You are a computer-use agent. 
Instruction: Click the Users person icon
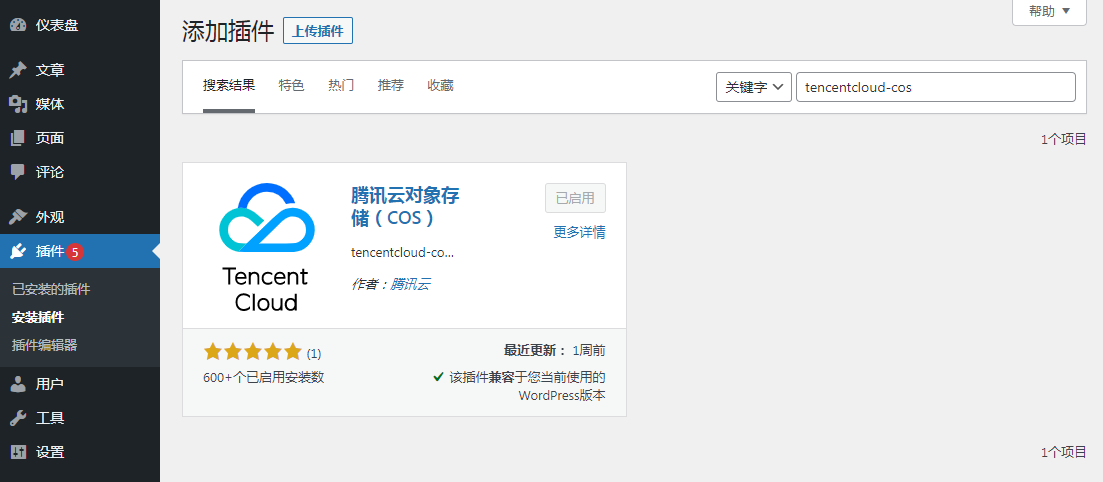[18, 384]
